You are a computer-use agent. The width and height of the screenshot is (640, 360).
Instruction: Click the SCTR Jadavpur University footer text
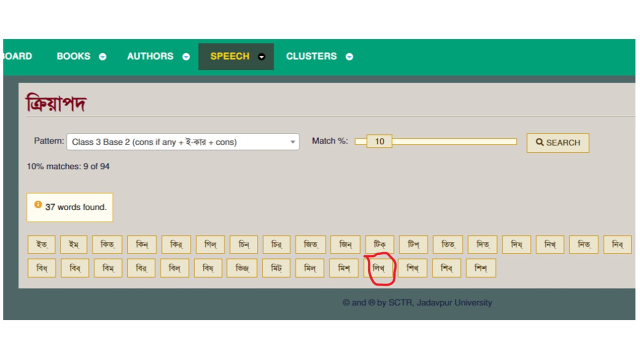417,302
